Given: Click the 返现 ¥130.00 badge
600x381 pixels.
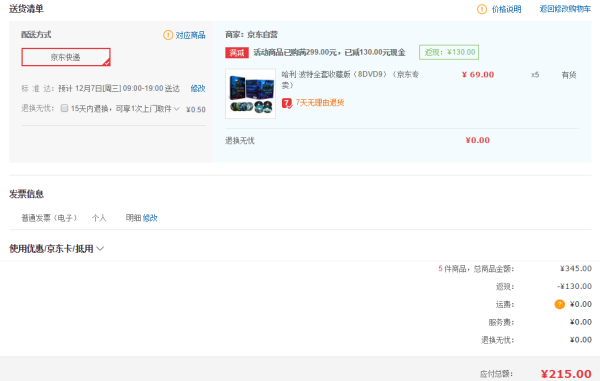Looking at the screenshot, I should coord(449,52).
